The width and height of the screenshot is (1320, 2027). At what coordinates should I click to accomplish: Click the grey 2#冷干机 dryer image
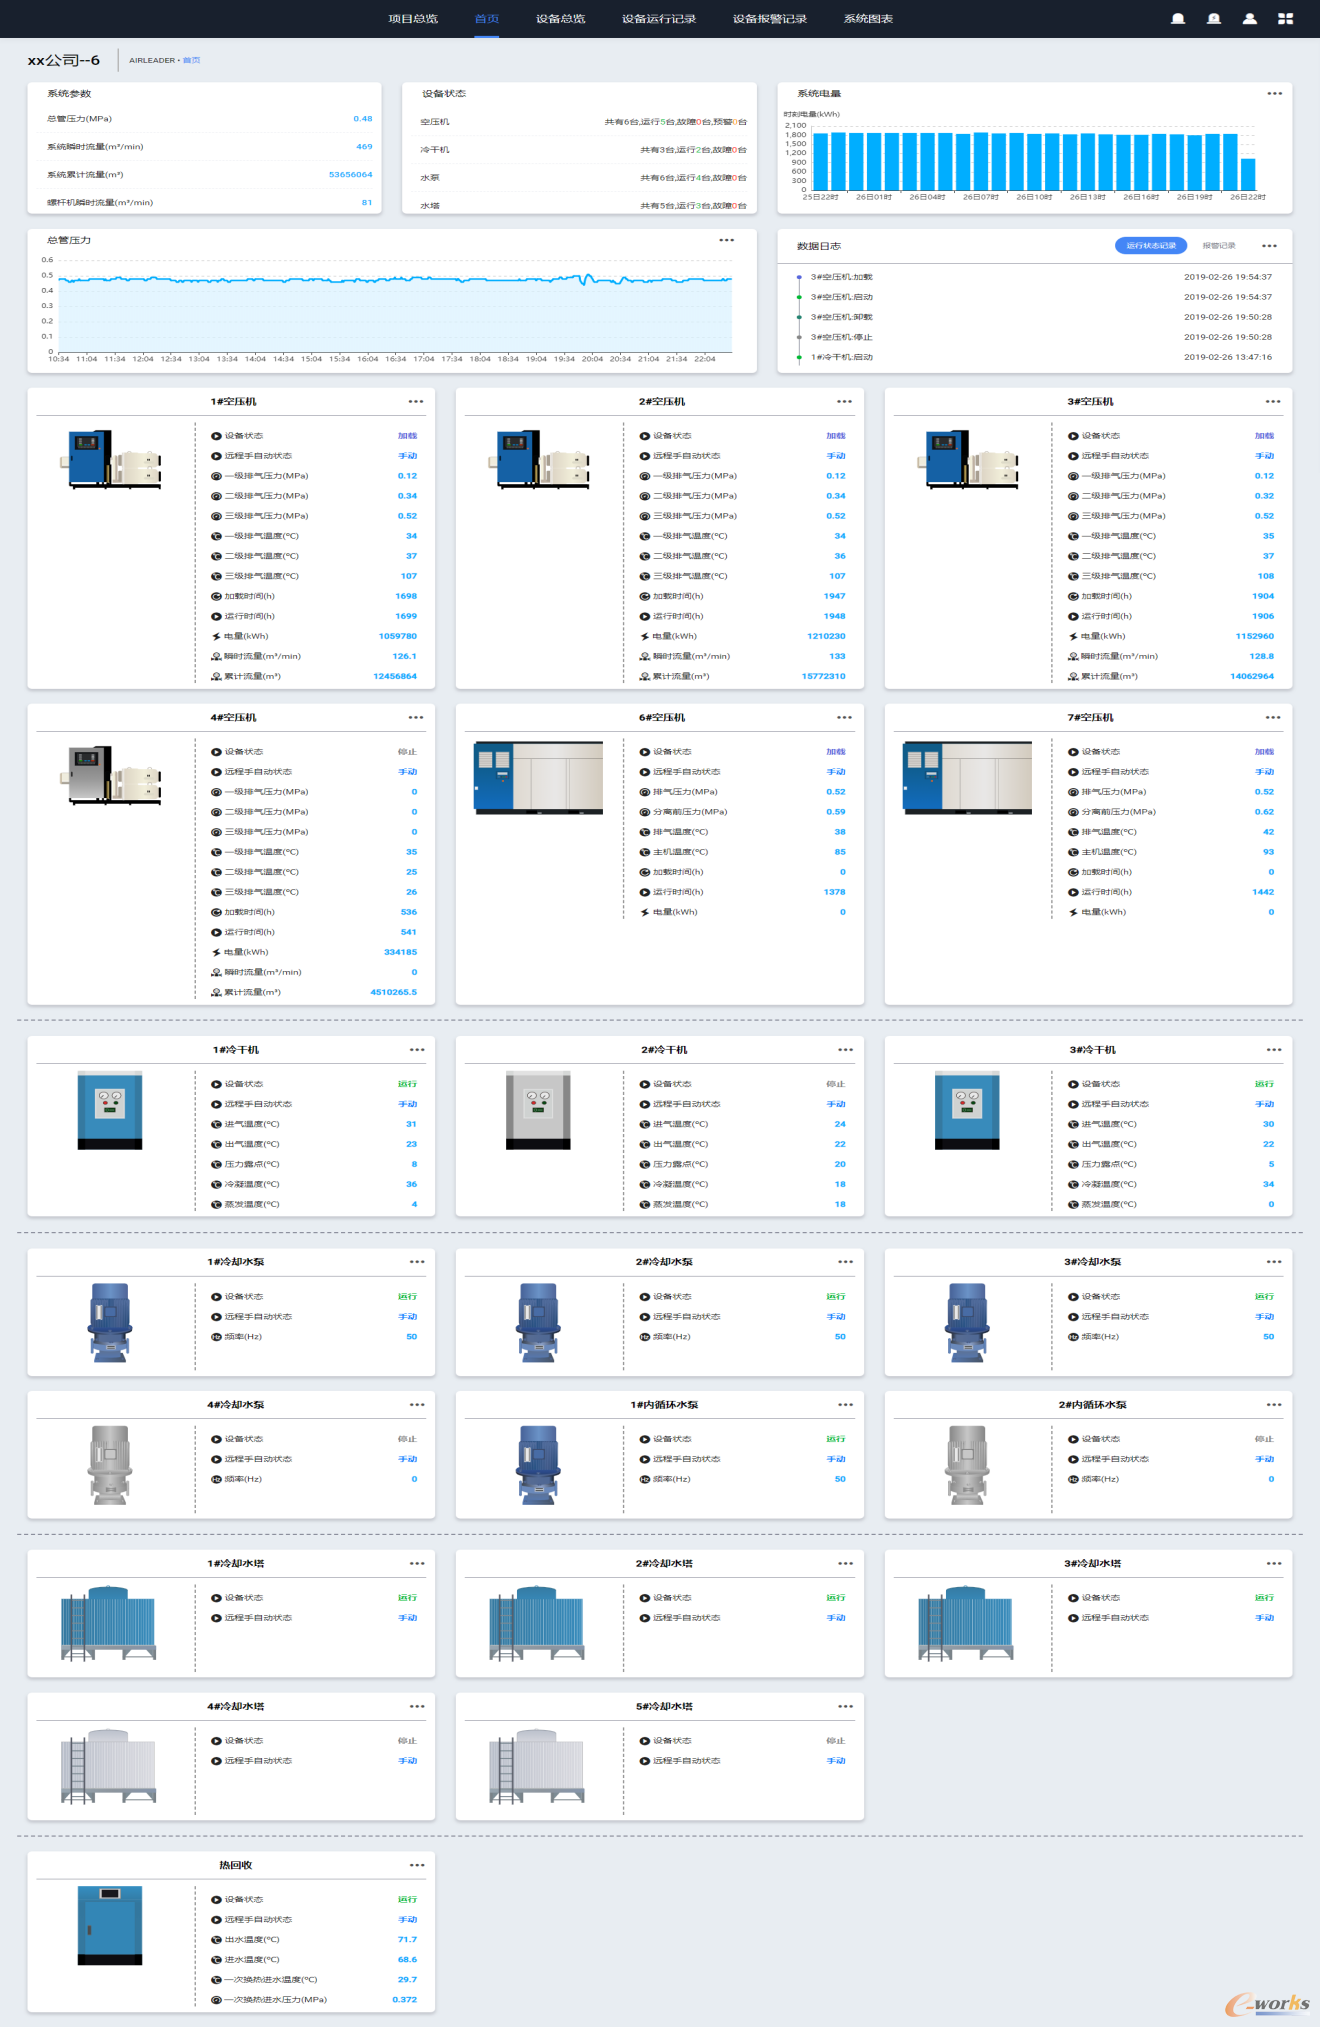538,1111
